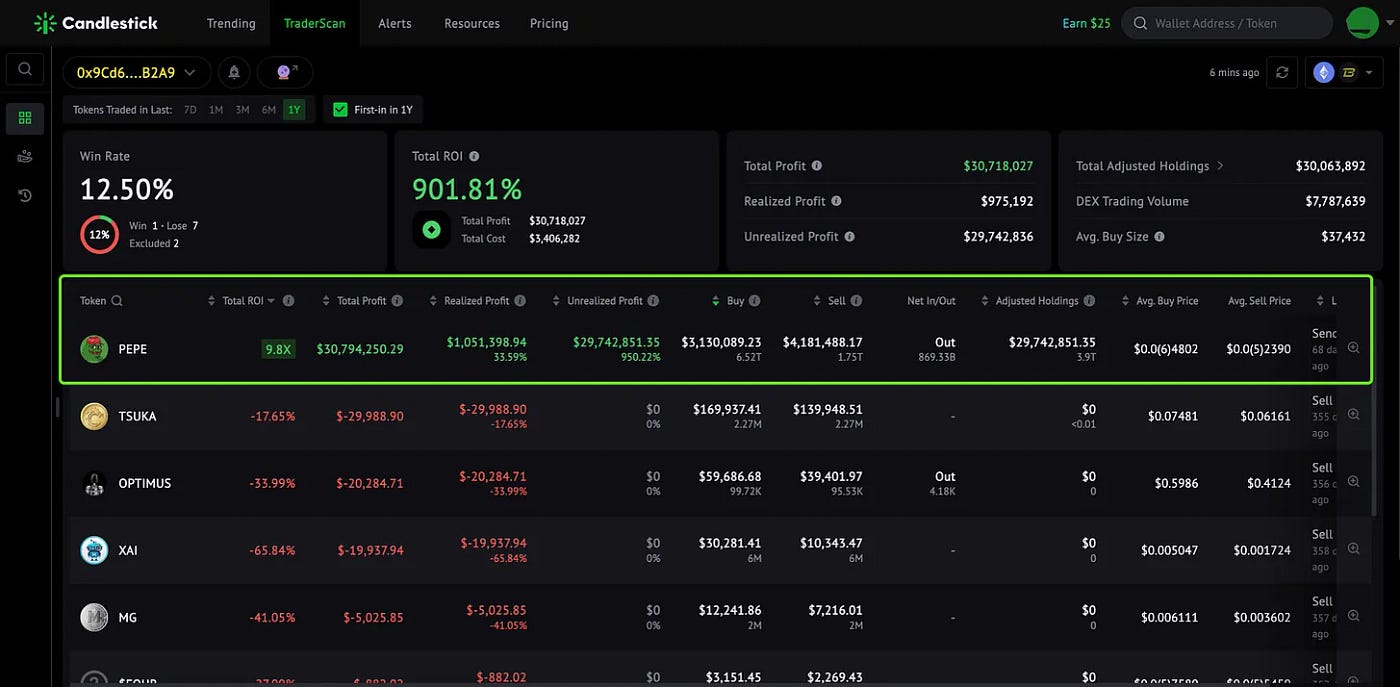The height and width of the screenshot is (687, 1400).
Task: Click the Candlestick logo
Action: [96, 23]
